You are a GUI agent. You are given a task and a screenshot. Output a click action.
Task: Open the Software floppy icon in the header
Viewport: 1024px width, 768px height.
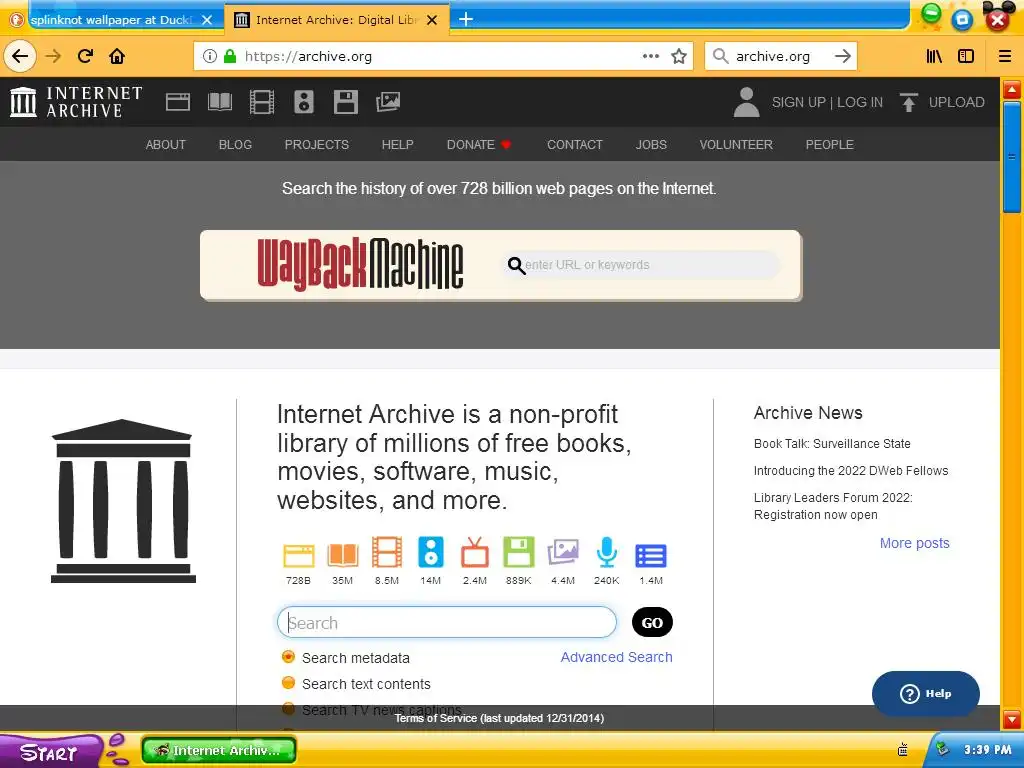pos(345,102)
